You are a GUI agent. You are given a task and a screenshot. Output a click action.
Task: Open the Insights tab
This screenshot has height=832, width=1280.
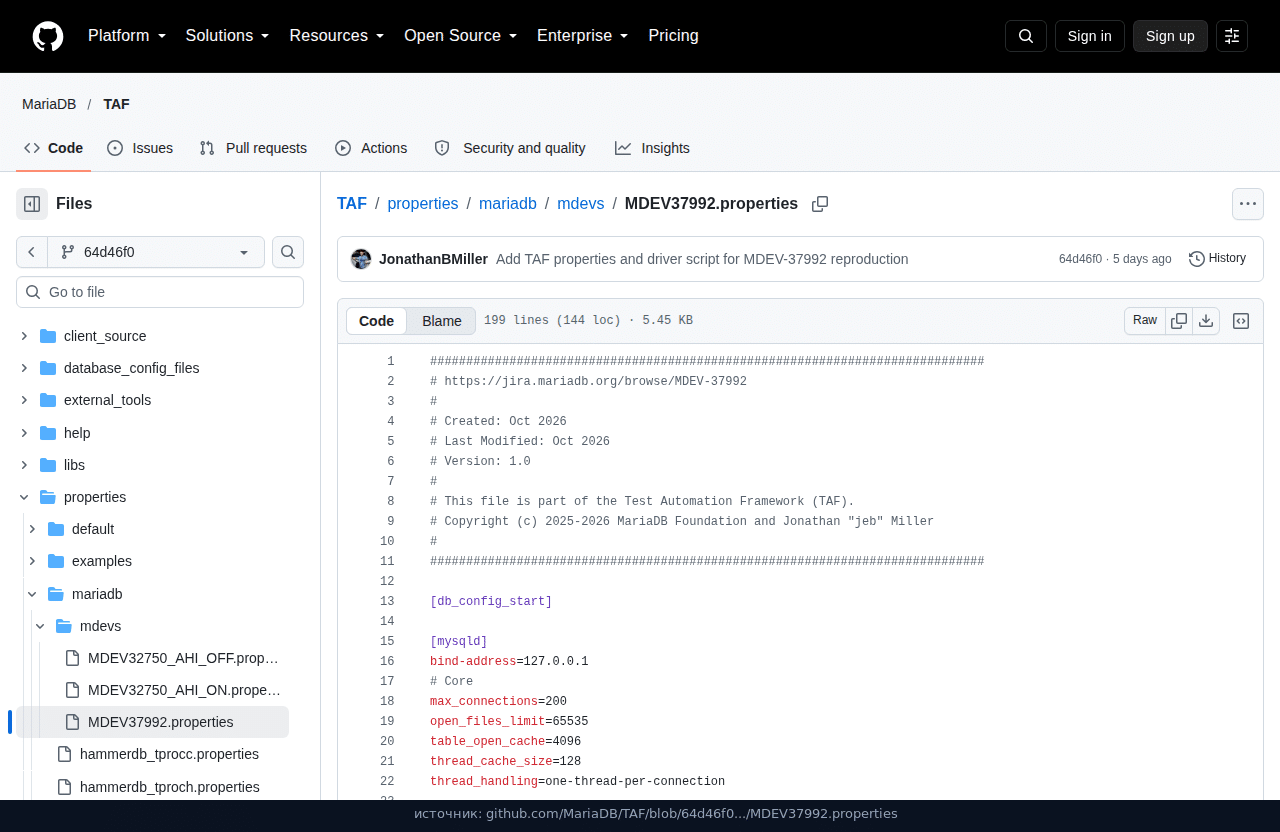click(652, 148)
